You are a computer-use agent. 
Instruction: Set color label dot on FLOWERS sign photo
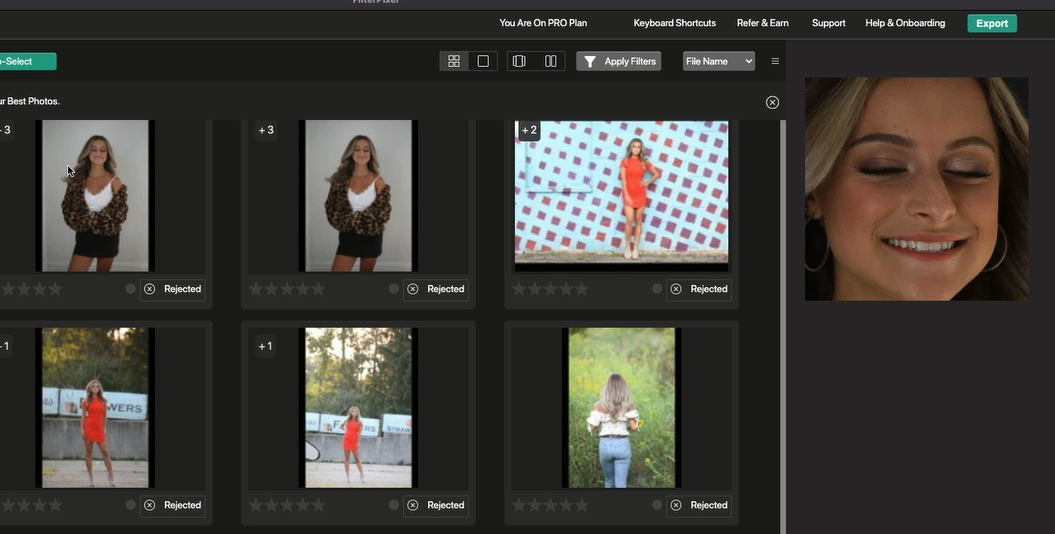[131, 505]
